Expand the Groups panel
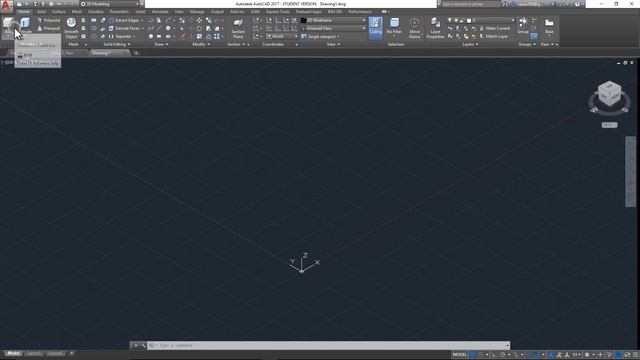 click(527, 44)
